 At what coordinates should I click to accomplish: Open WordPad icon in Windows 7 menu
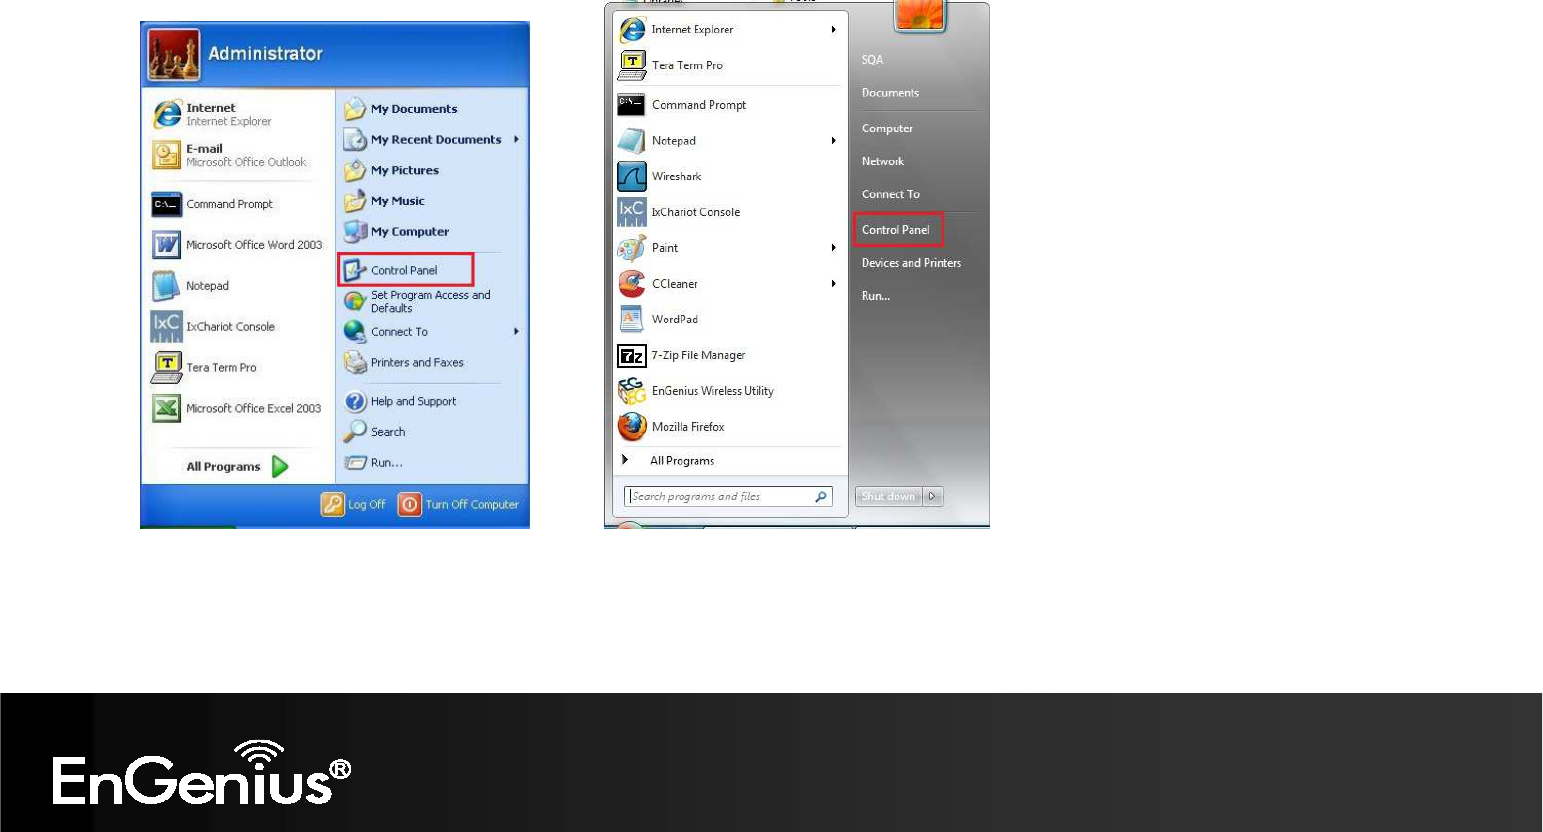(x=632, y=319)
